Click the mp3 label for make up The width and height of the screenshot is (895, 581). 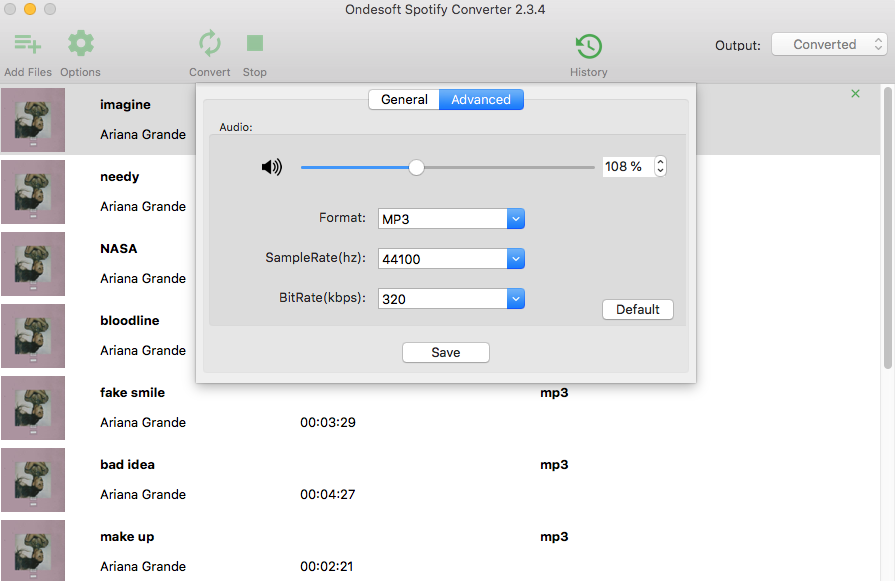point(554,536)
